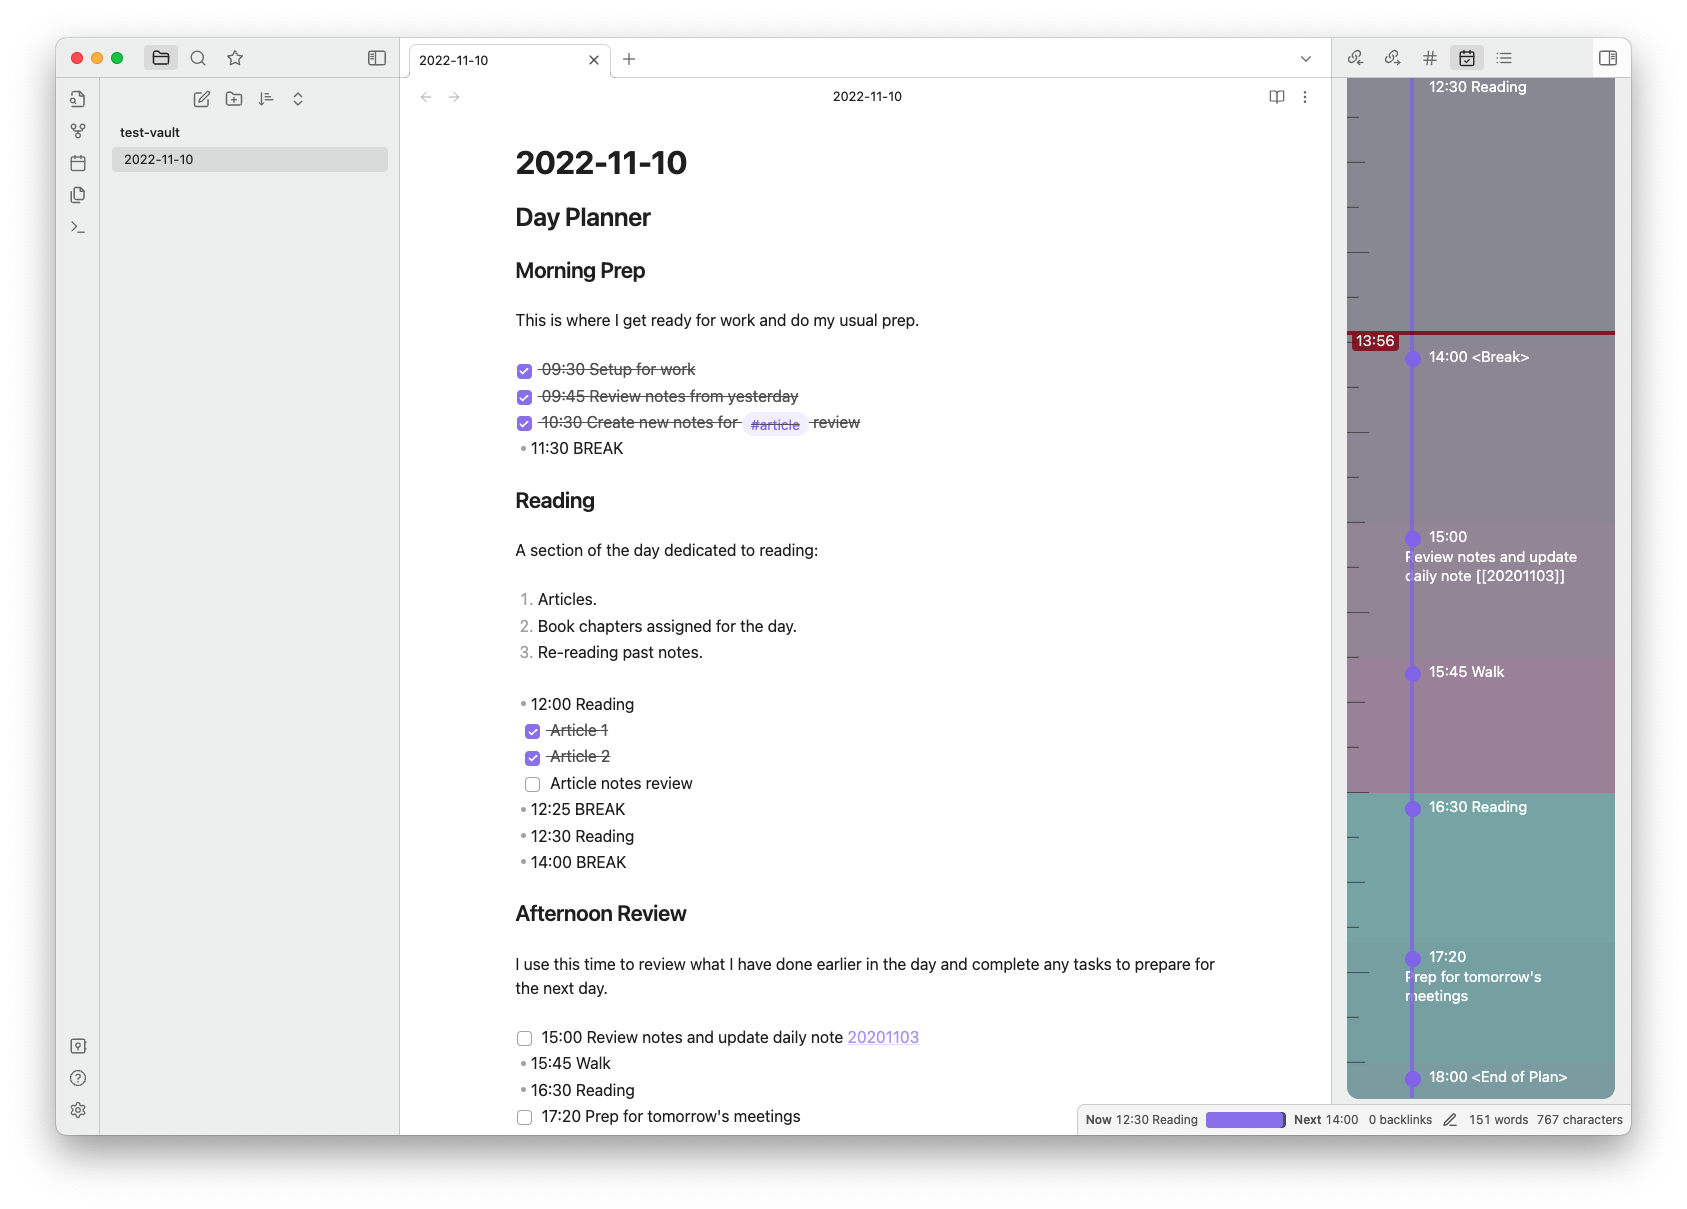Open the 20201103 note link
1687x1209 pixels.
click(883, 1038)
